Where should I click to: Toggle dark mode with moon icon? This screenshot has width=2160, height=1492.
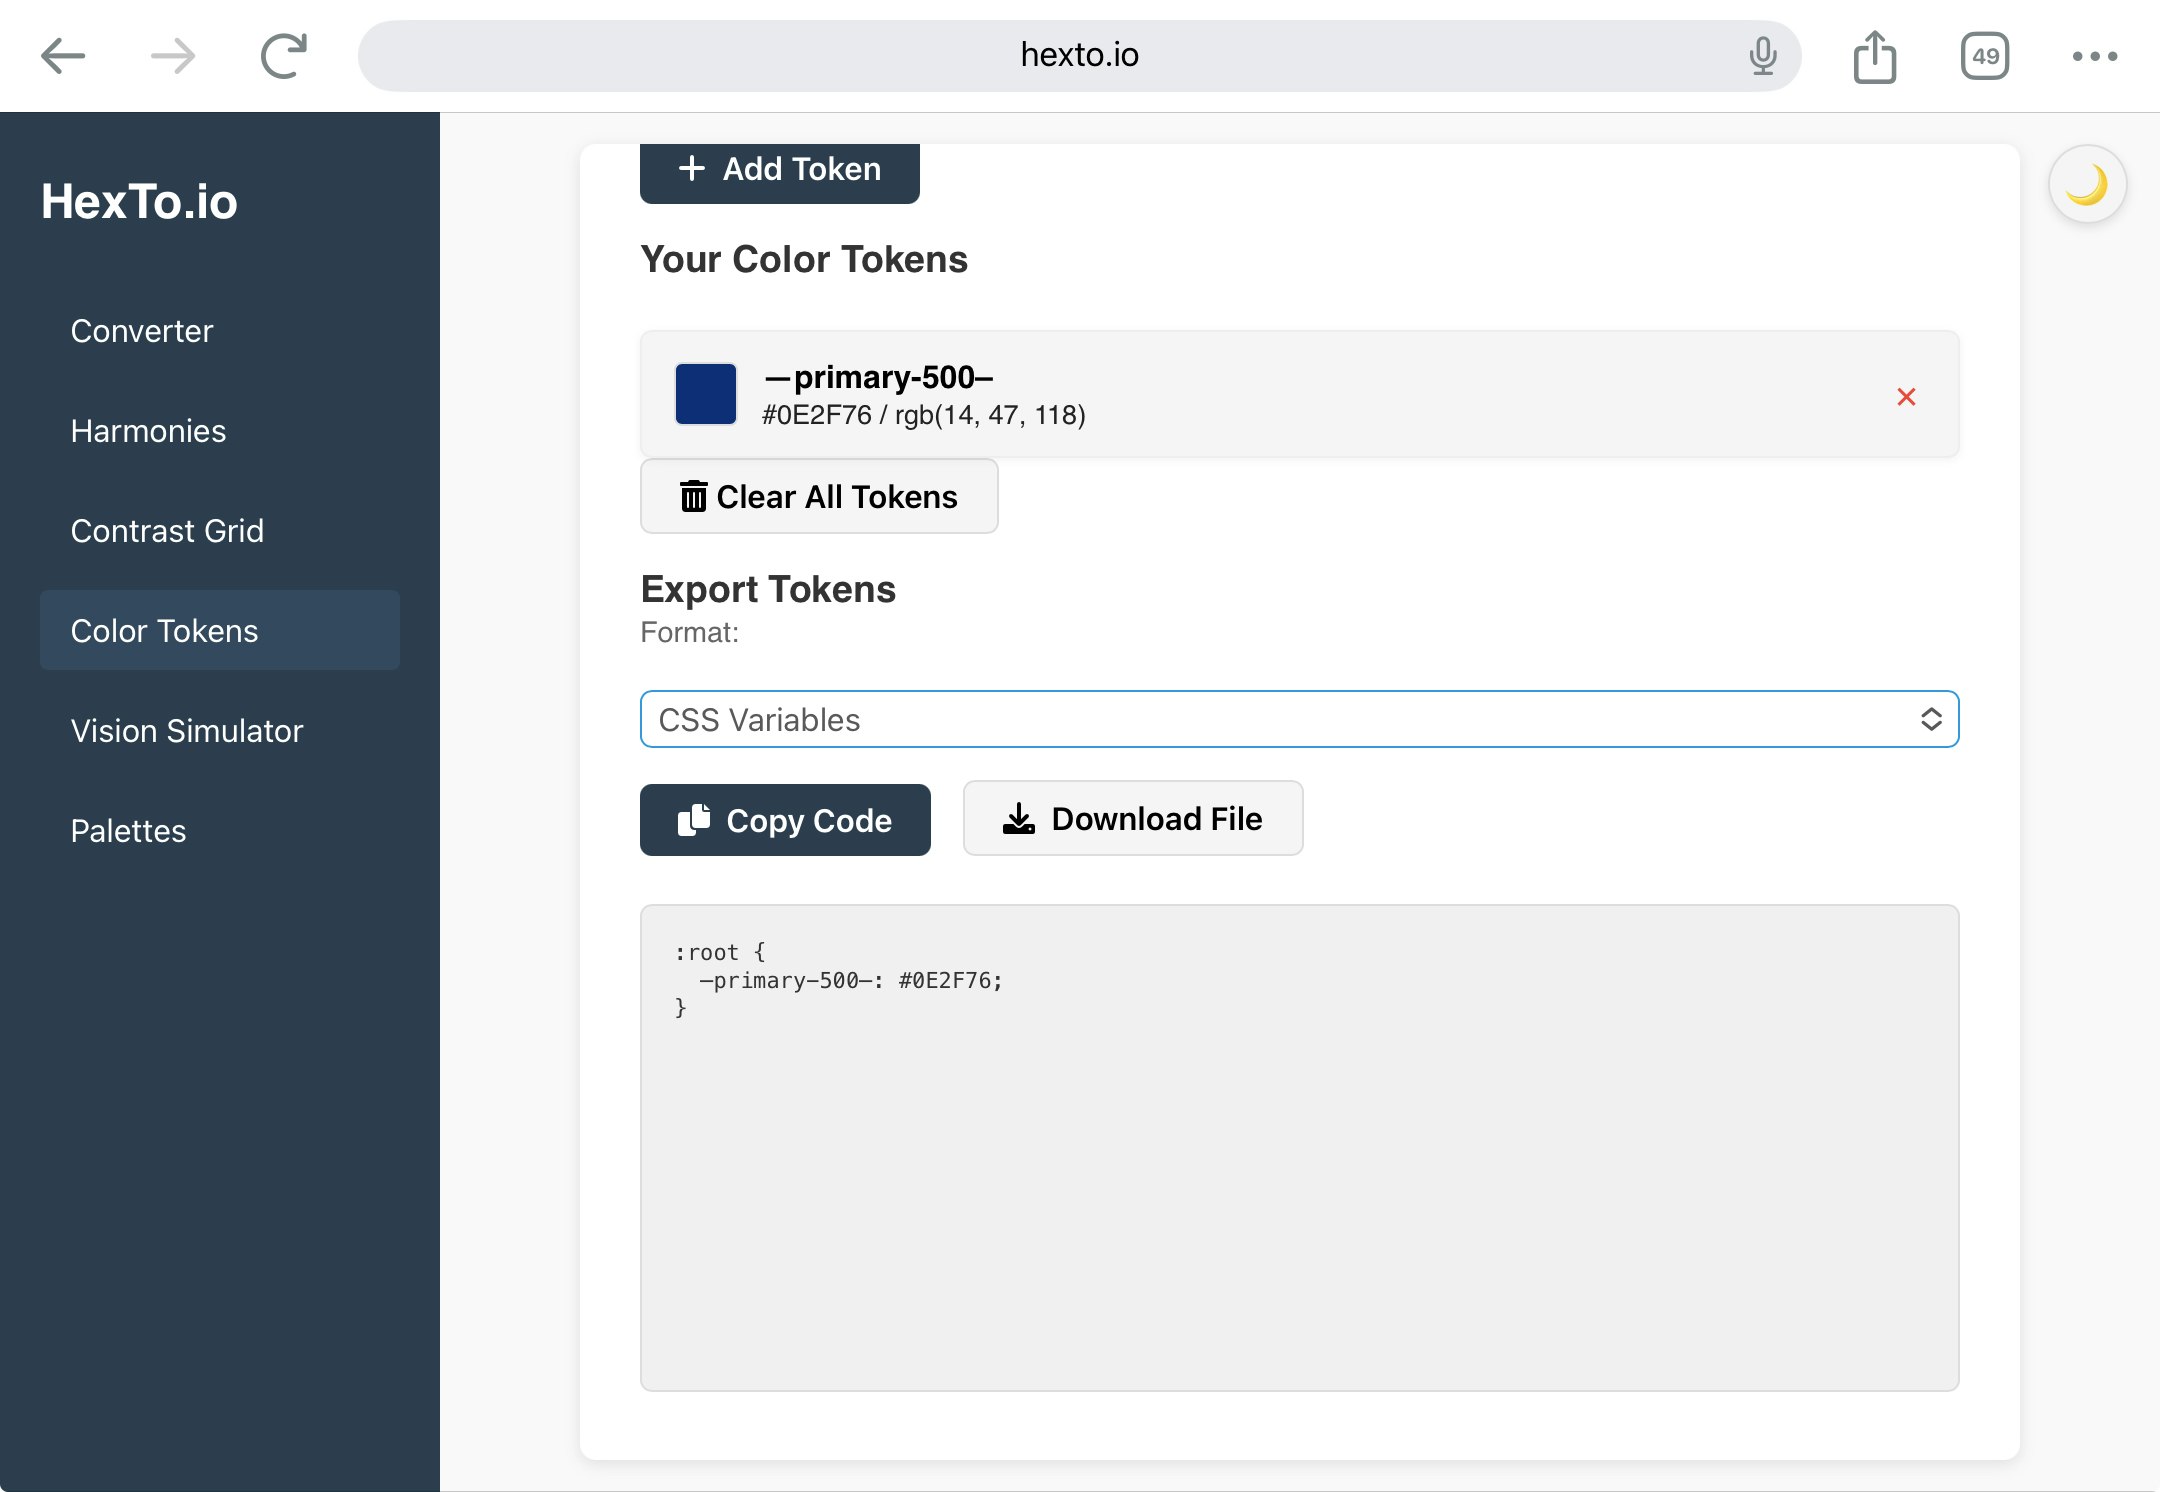point(2087,185)
